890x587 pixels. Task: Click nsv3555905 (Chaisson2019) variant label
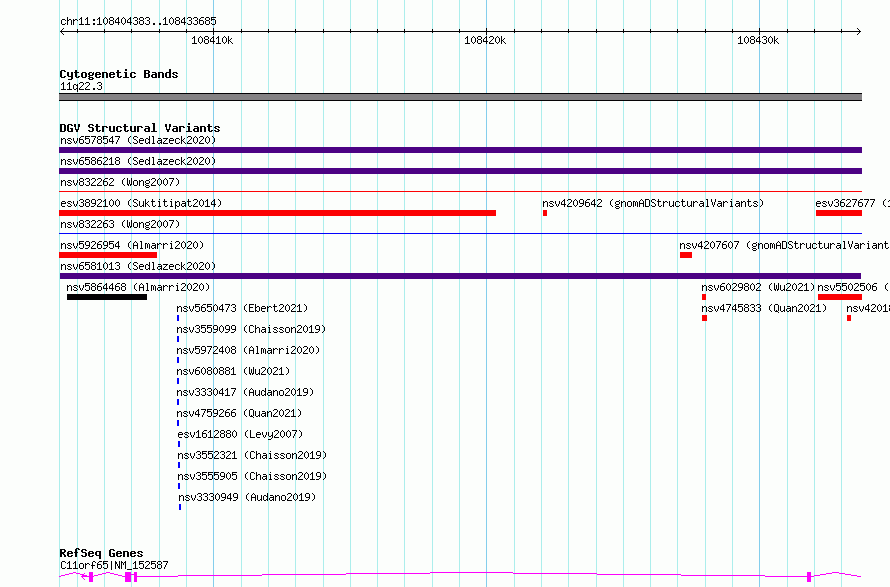pos(253,476)
